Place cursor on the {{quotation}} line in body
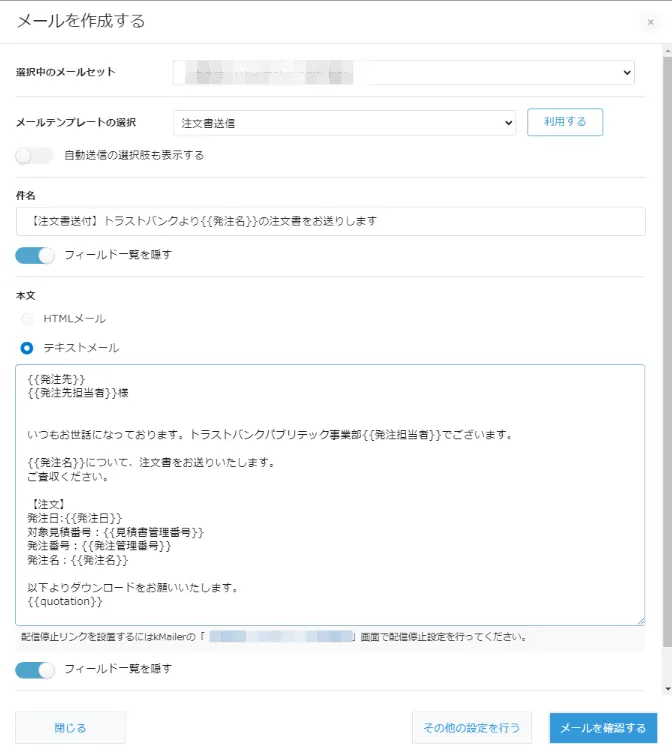Screen dimensions: 672x750 coord(66,602)
